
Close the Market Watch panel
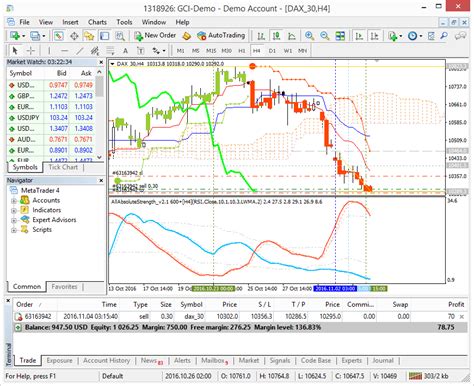(101, 62)
